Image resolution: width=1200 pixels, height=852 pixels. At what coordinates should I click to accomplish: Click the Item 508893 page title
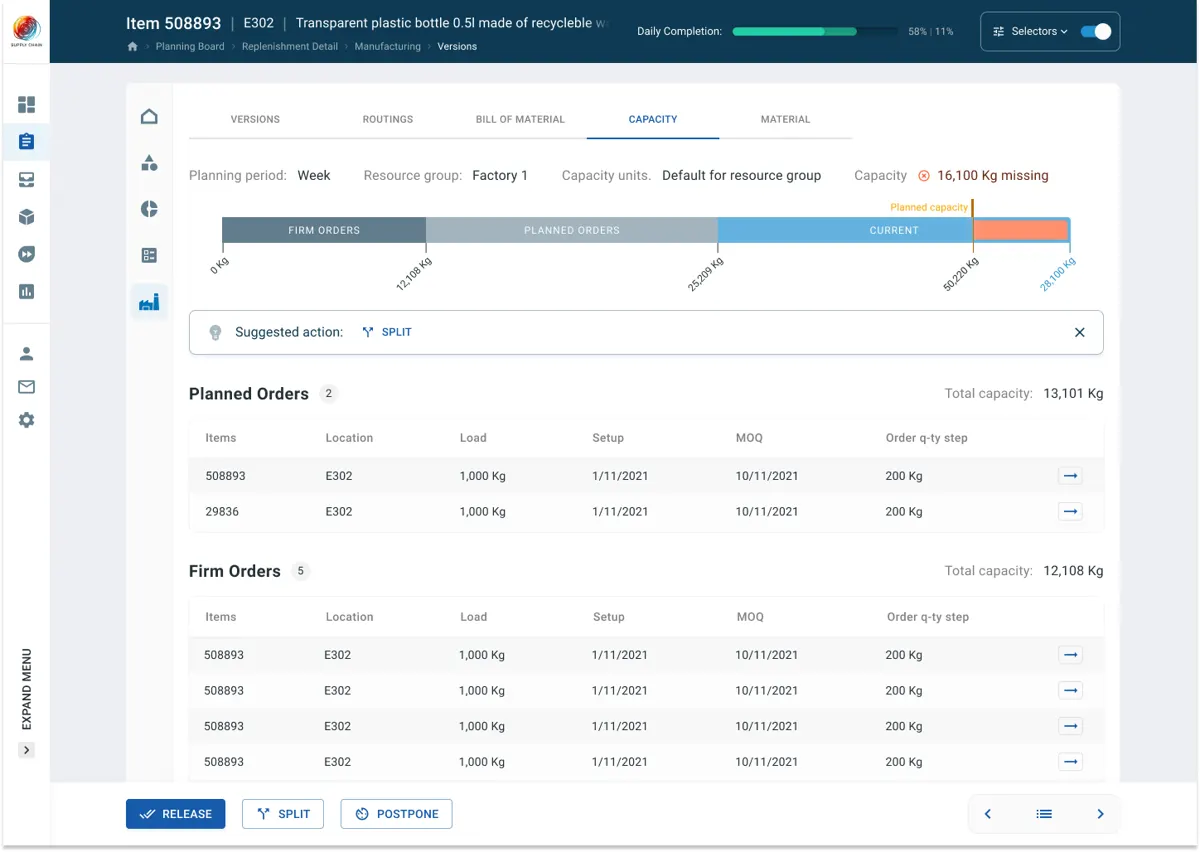(x=173, y=23)
